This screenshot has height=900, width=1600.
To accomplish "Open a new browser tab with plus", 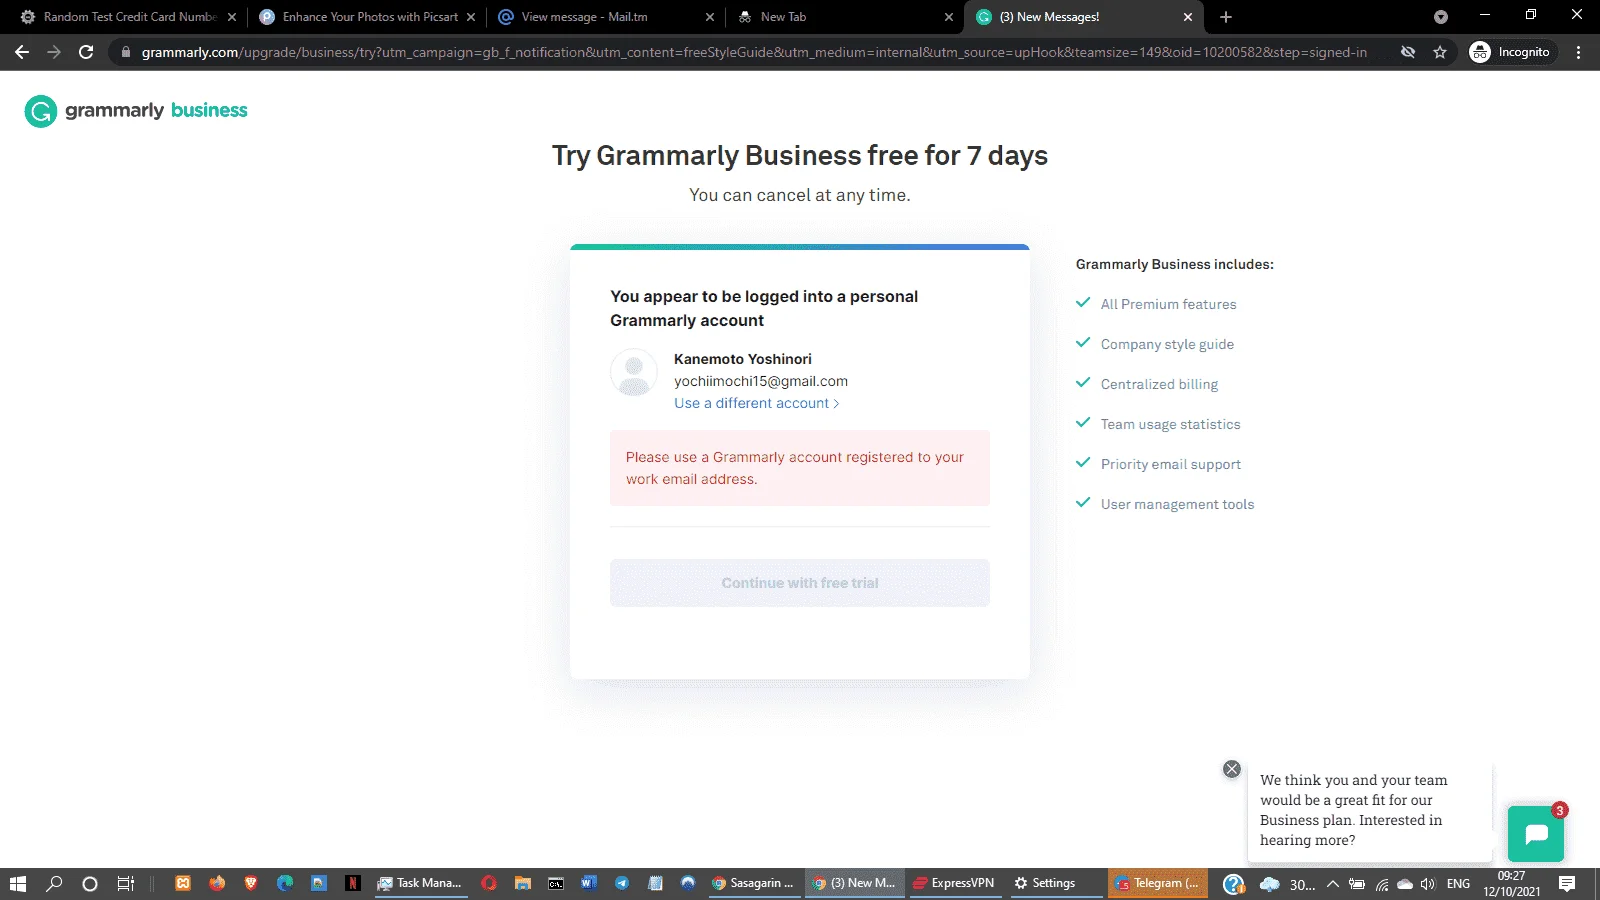I will [x=1226, y=17].
